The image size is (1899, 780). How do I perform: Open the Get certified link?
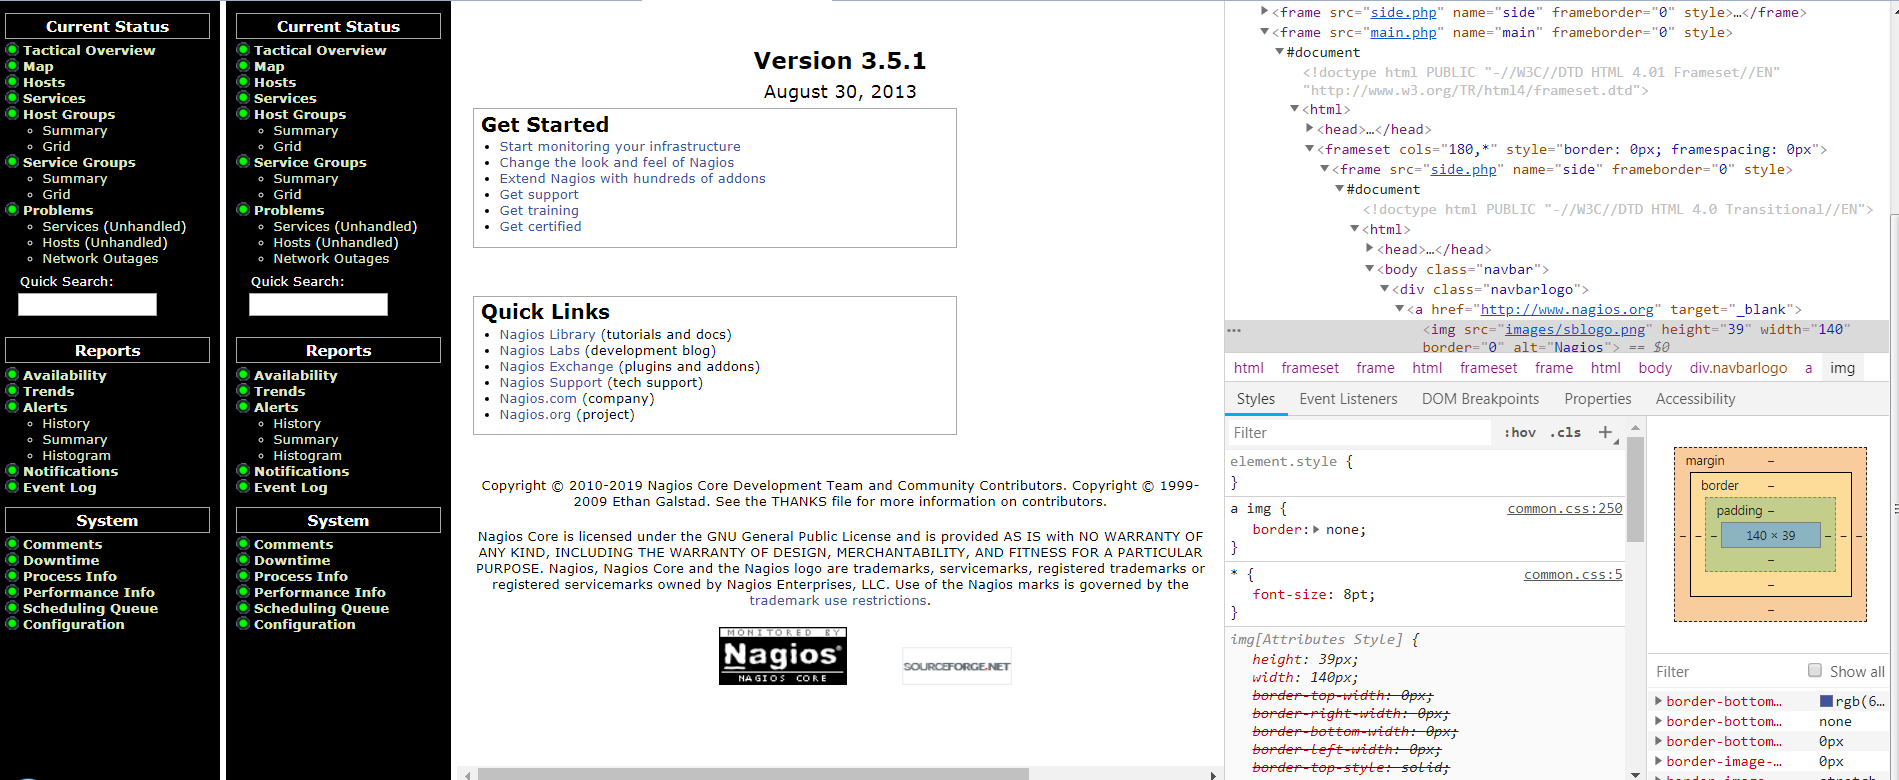(x=540, y=227)
